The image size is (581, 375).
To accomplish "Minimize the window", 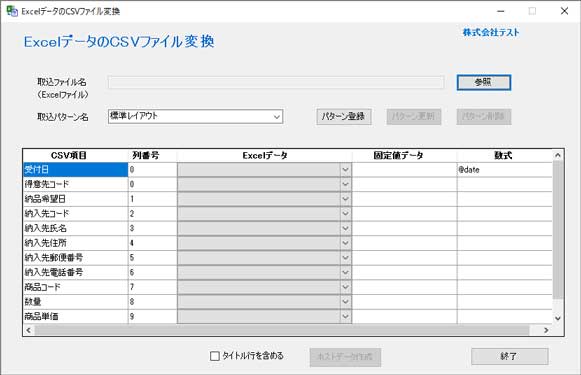I will (x=501, y=11).
